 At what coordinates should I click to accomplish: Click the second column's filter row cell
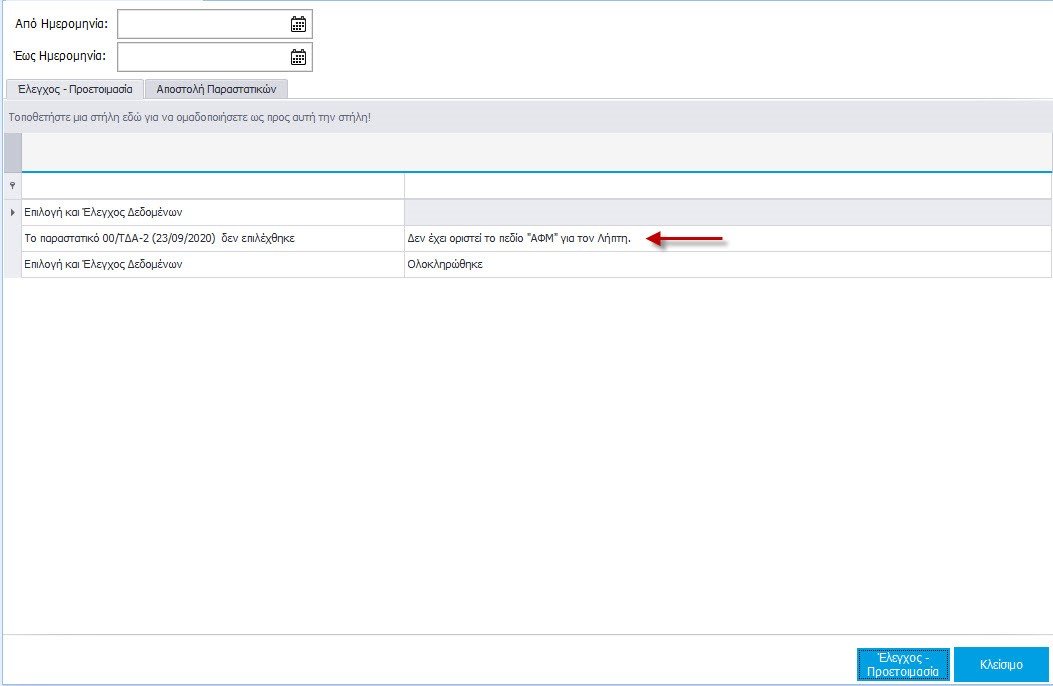click(x=727, y=185)
